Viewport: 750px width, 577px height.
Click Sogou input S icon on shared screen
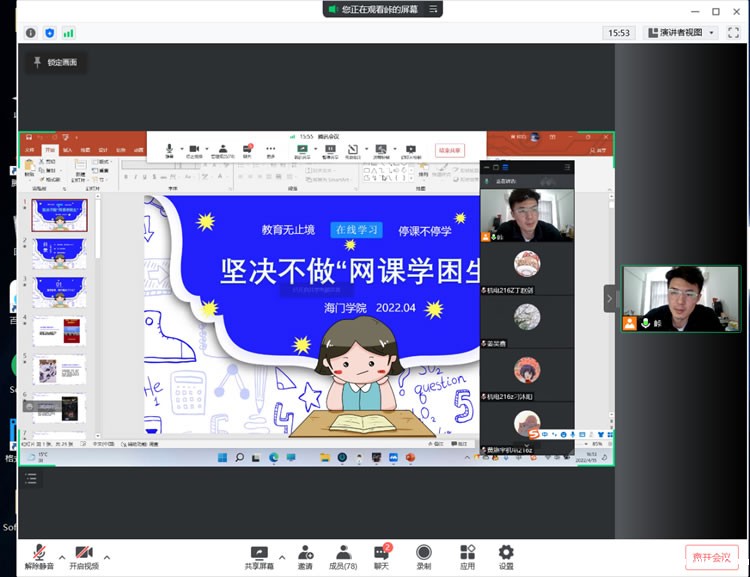click(534, 434)
